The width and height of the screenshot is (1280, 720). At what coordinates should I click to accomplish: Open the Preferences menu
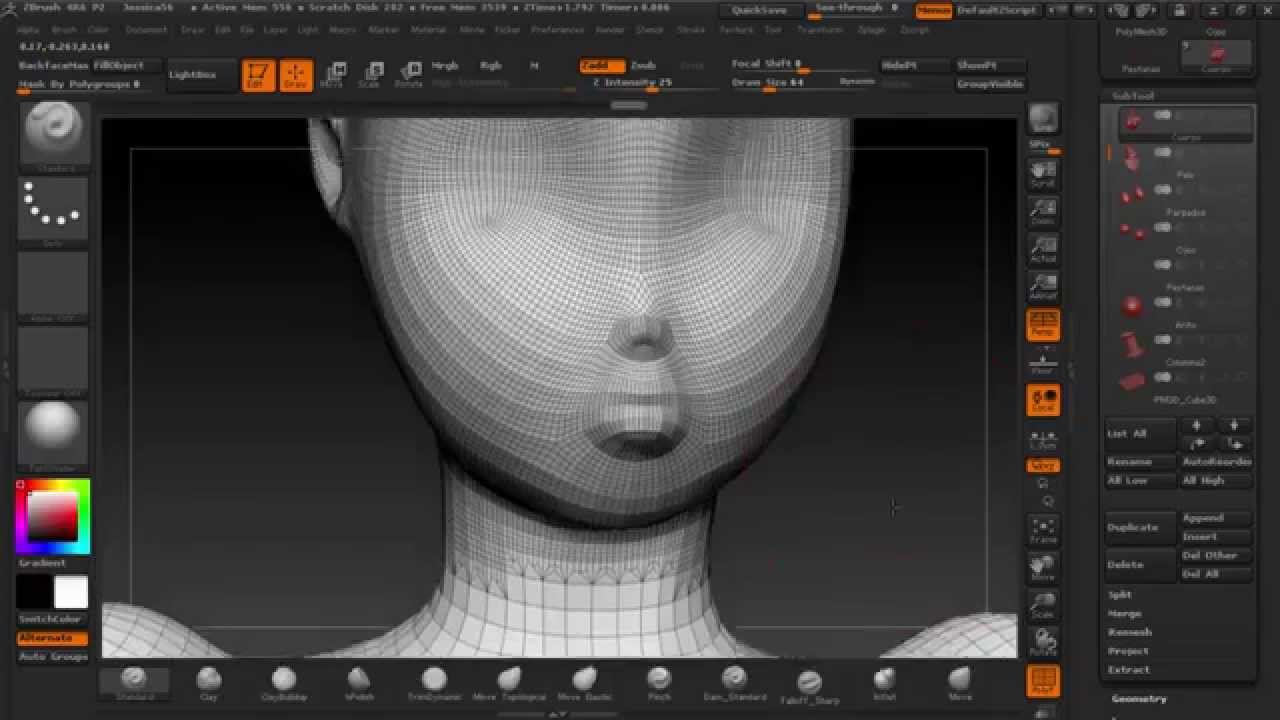[x=557, y=30]
